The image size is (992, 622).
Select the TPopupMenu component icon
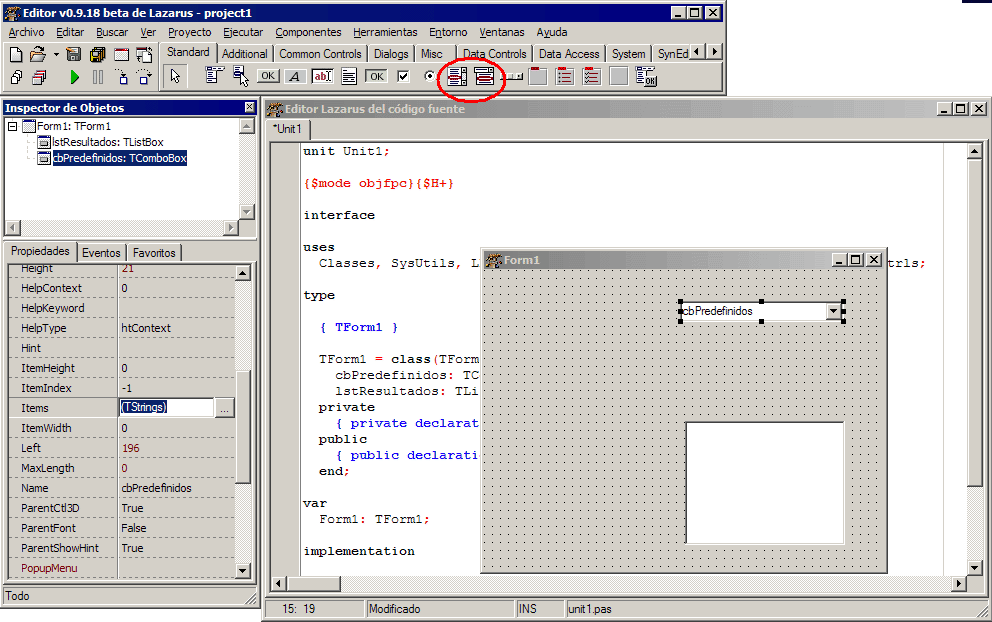(241, 76)
